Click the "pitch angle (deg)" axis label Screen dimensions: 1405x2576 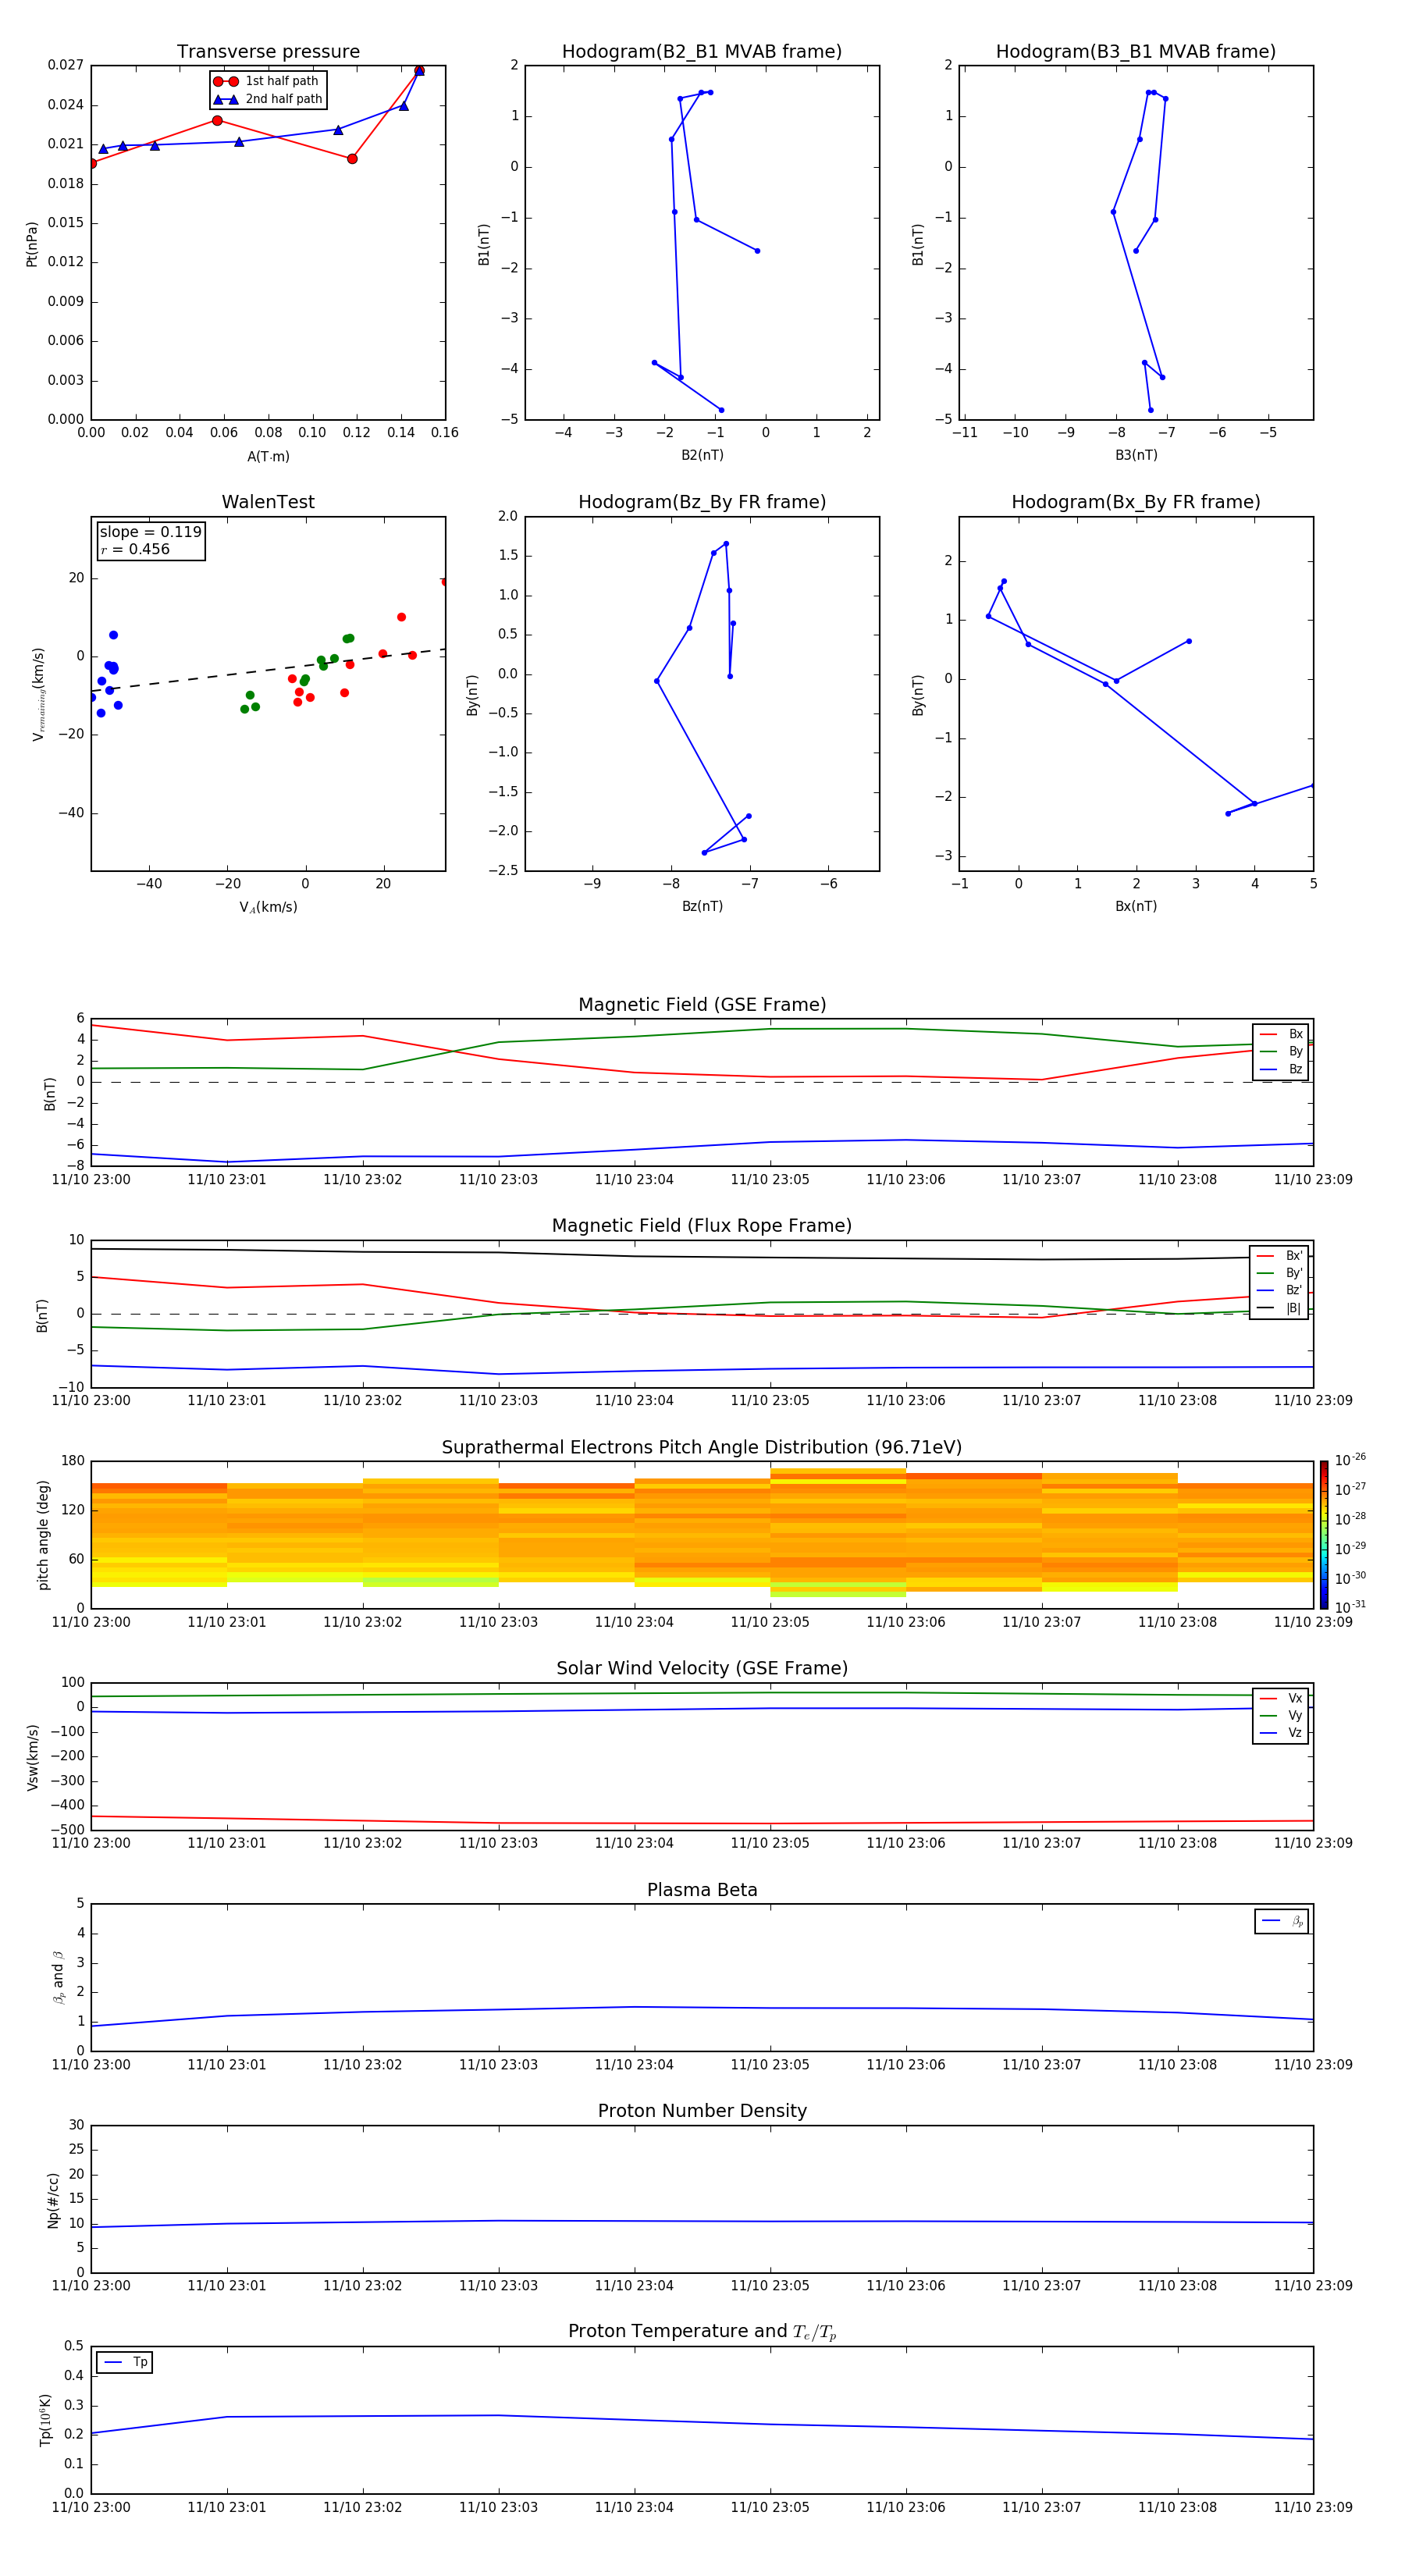pos(43,1535)
